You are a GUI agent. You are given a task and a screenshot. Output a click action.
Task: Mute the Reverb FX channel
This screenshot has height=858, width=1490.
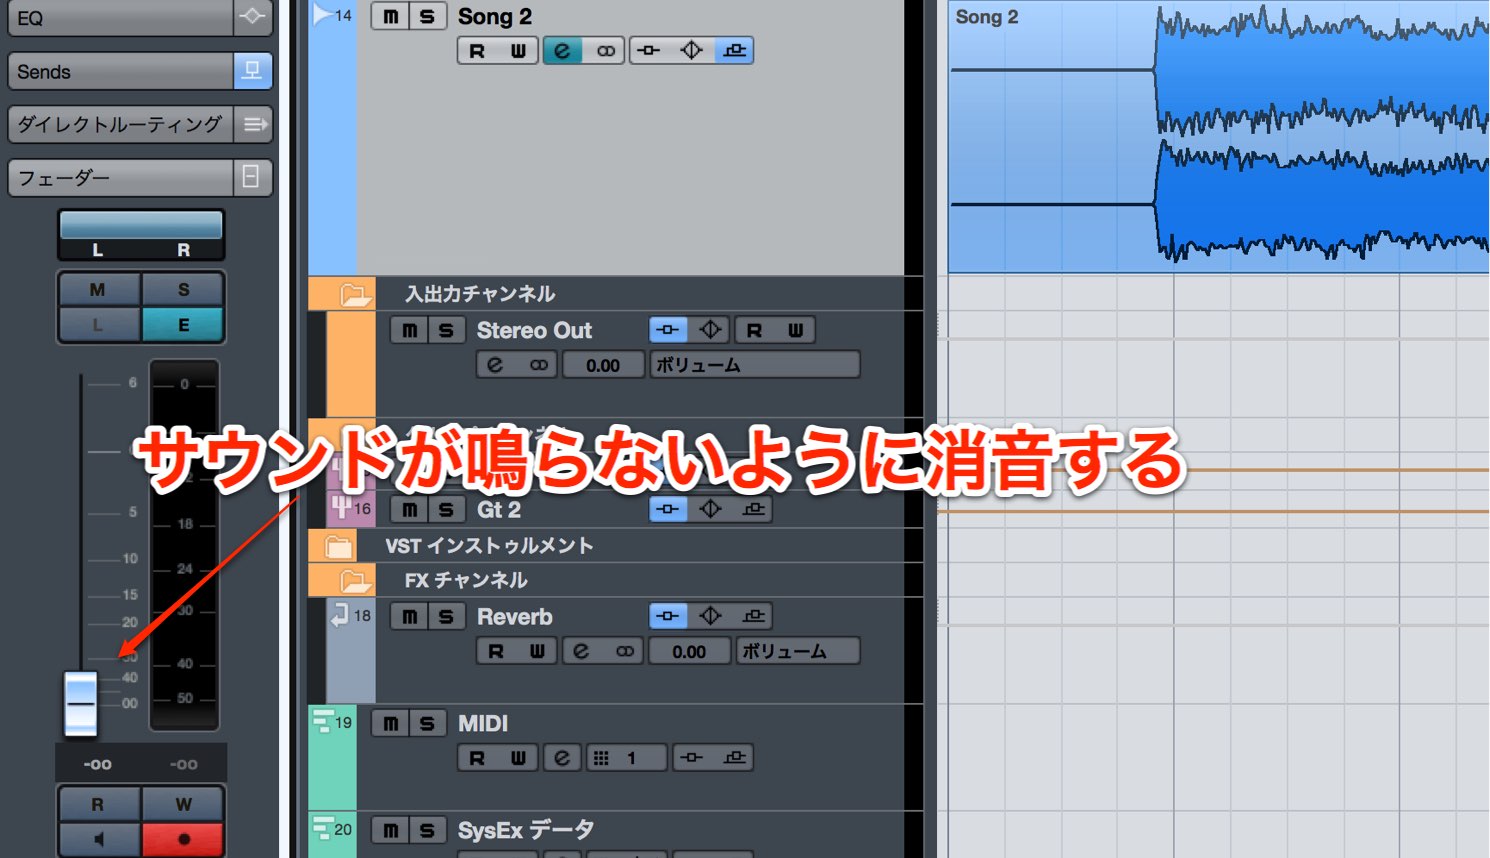point(410,616)
